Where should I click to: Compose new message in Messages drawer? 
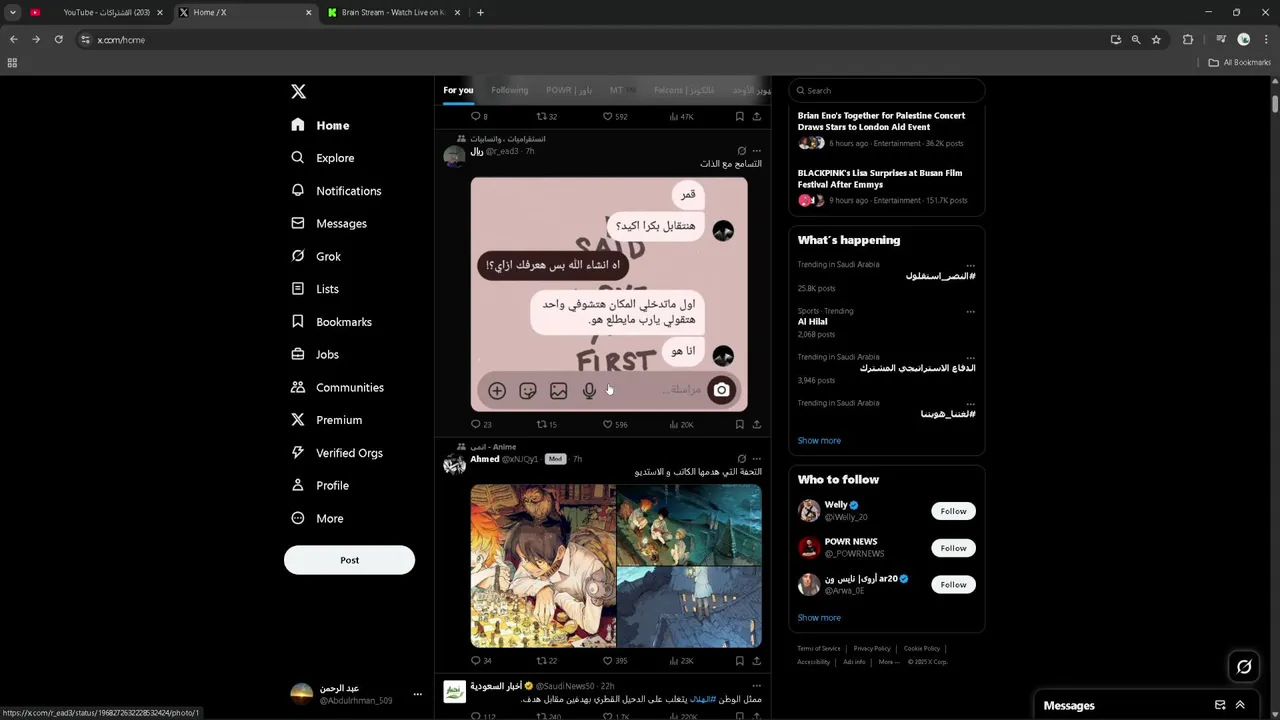[x=1220, y=705]
